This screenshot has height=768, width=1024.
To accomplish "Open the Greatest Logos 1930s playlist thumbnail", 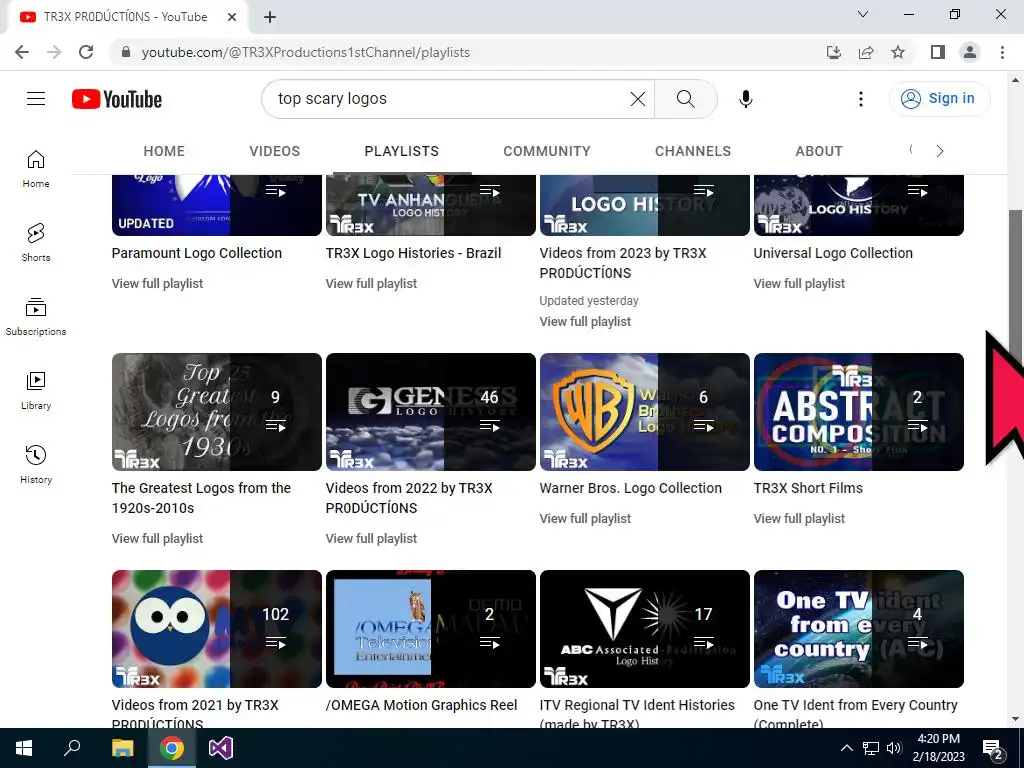I will pyautogui.click(x=217, y=411).
